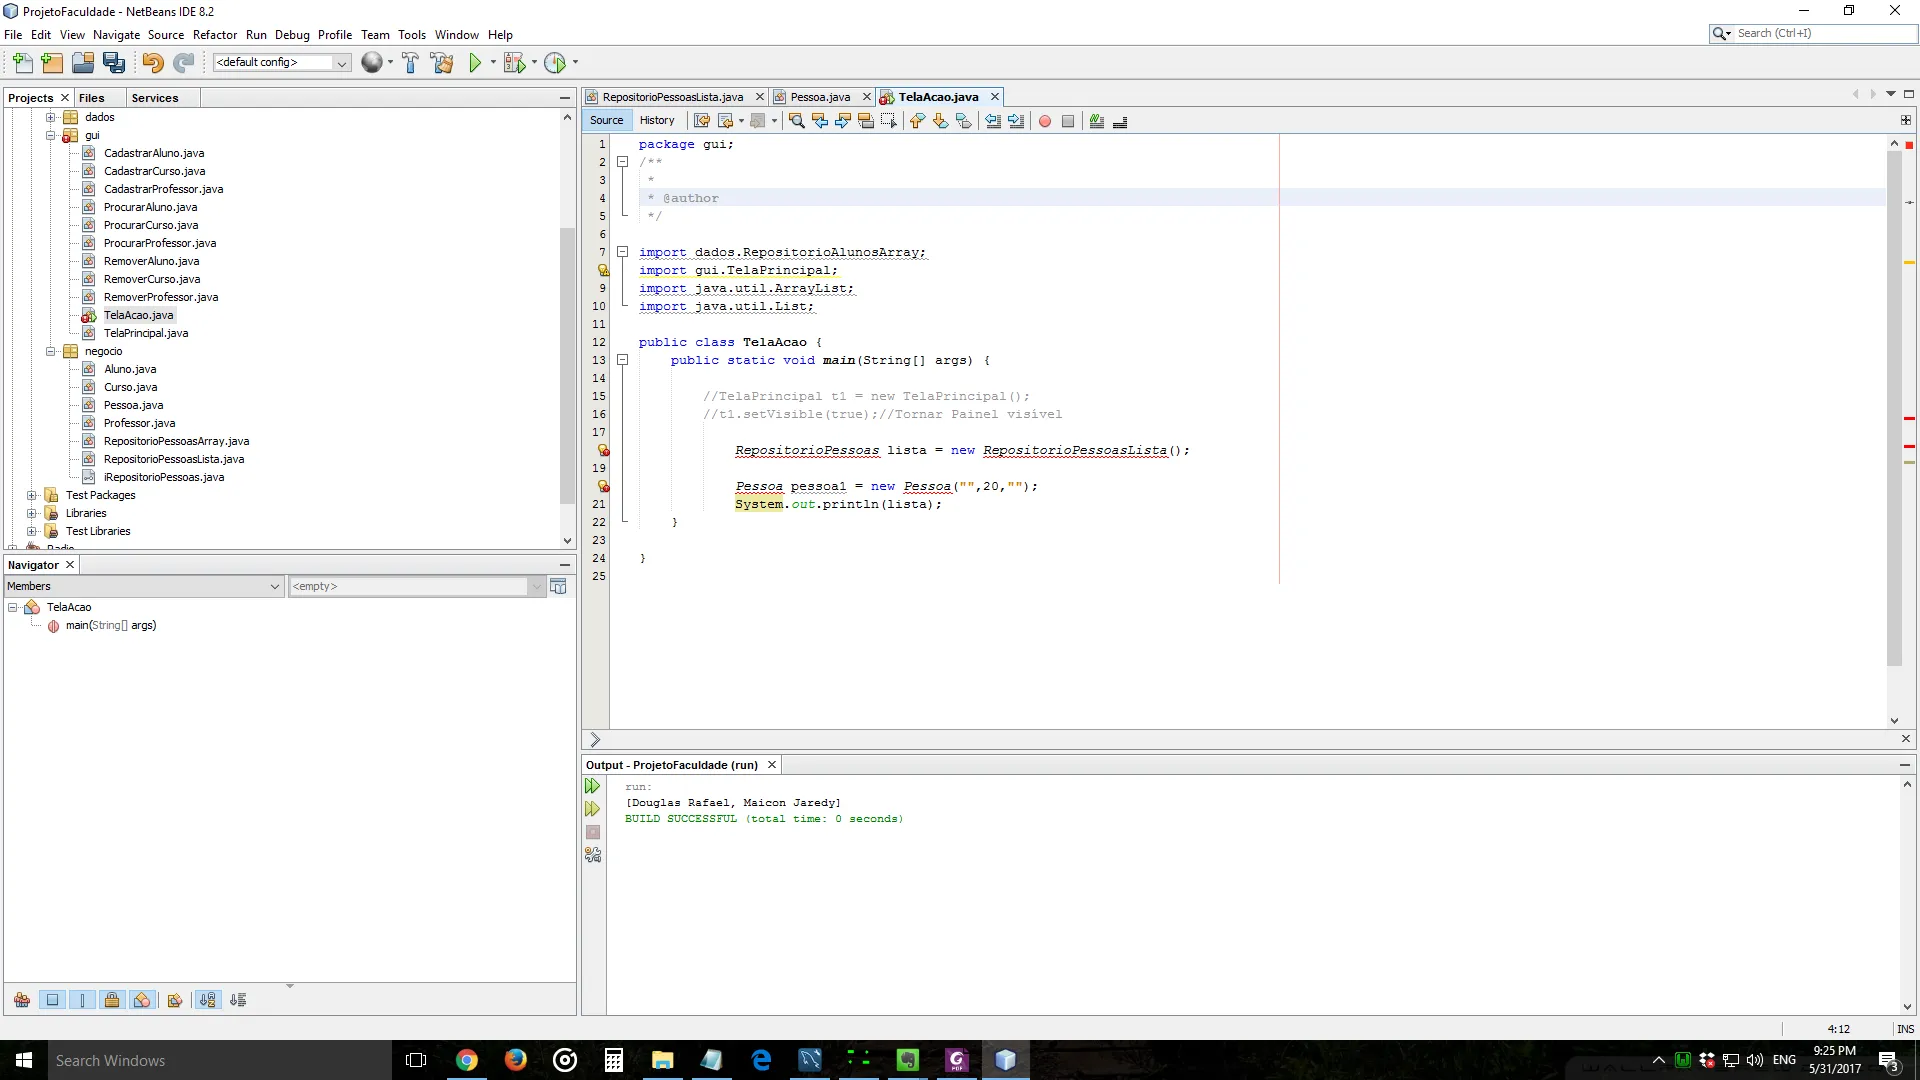Open Google Chrome from the taskbar
The height and width of the screenshot is (1080, 1920).
coord(467,1060)
